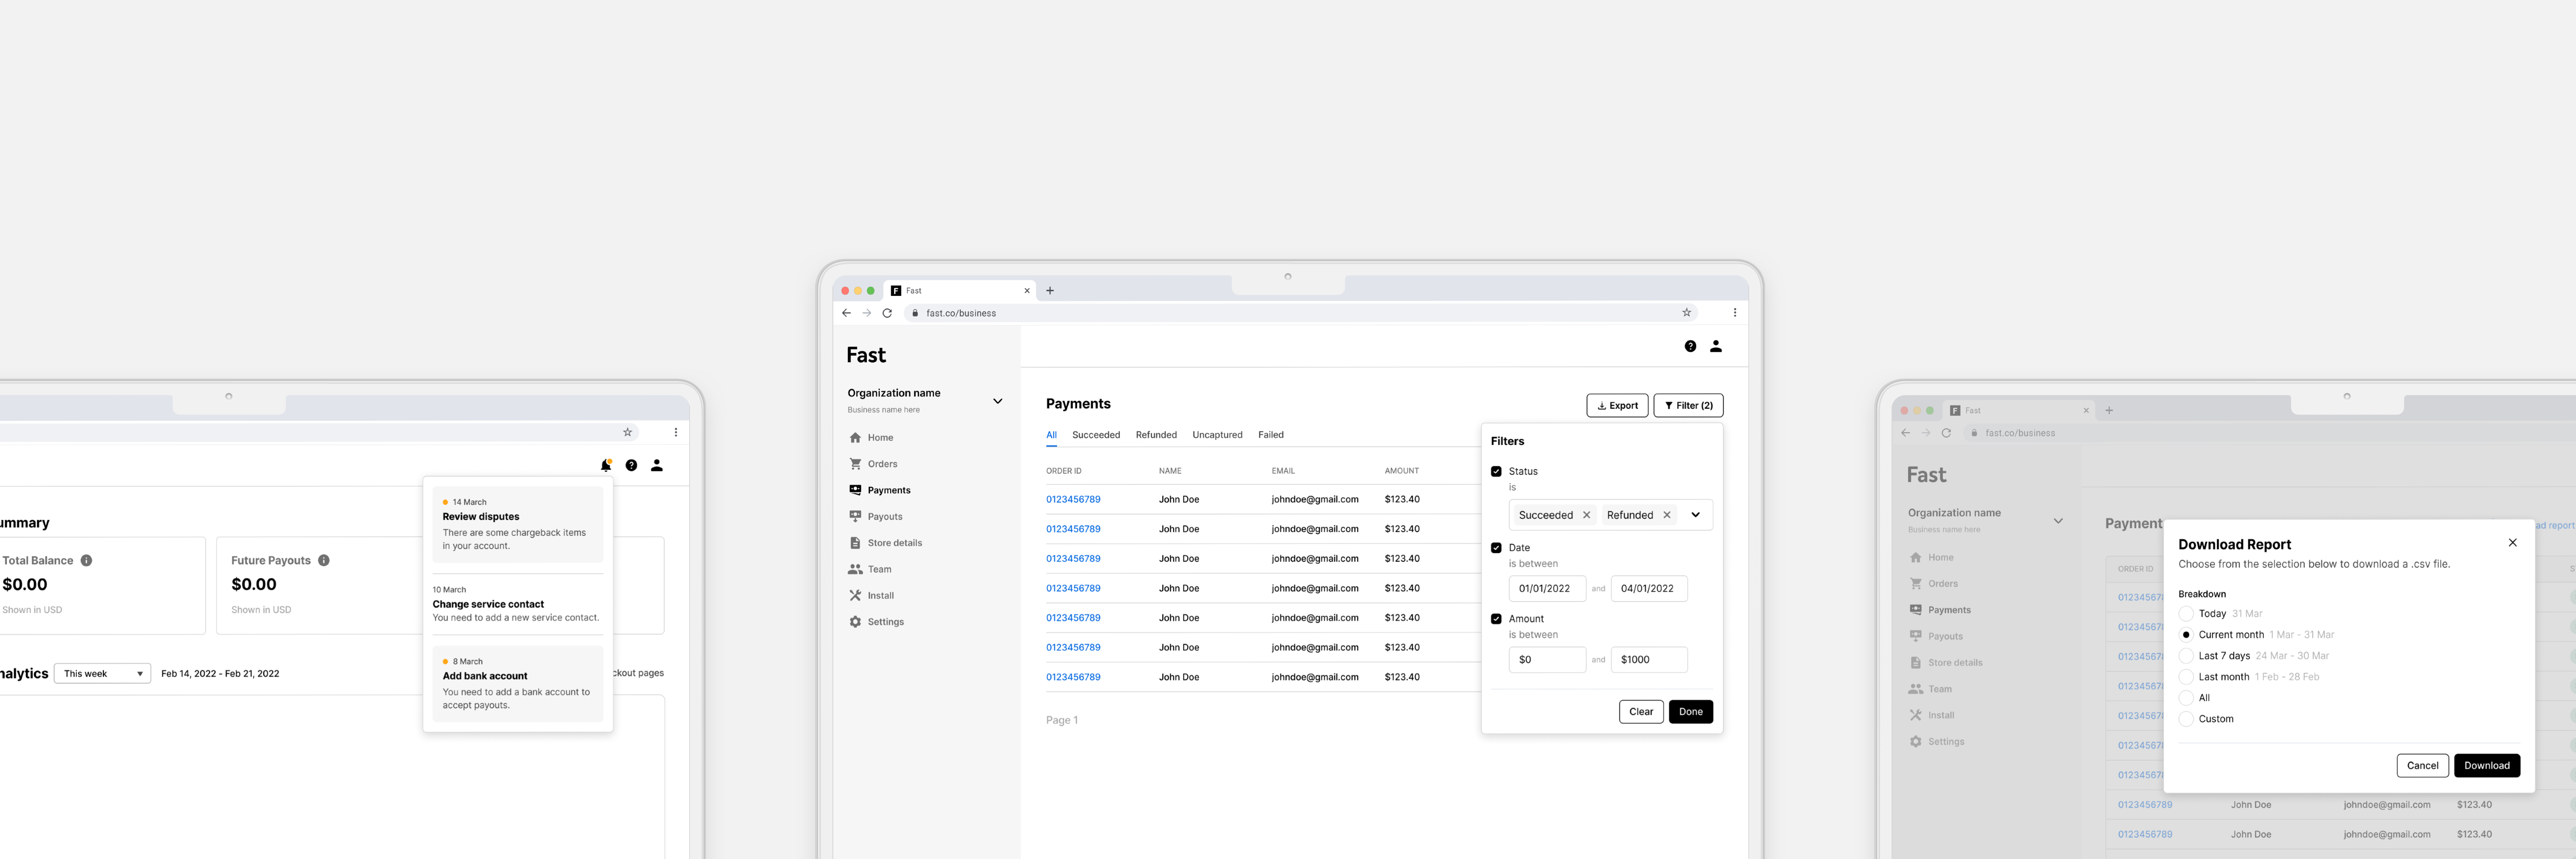
Task: Click the browser reload icon beside fast.co/business
Action: tap(887, 313)
